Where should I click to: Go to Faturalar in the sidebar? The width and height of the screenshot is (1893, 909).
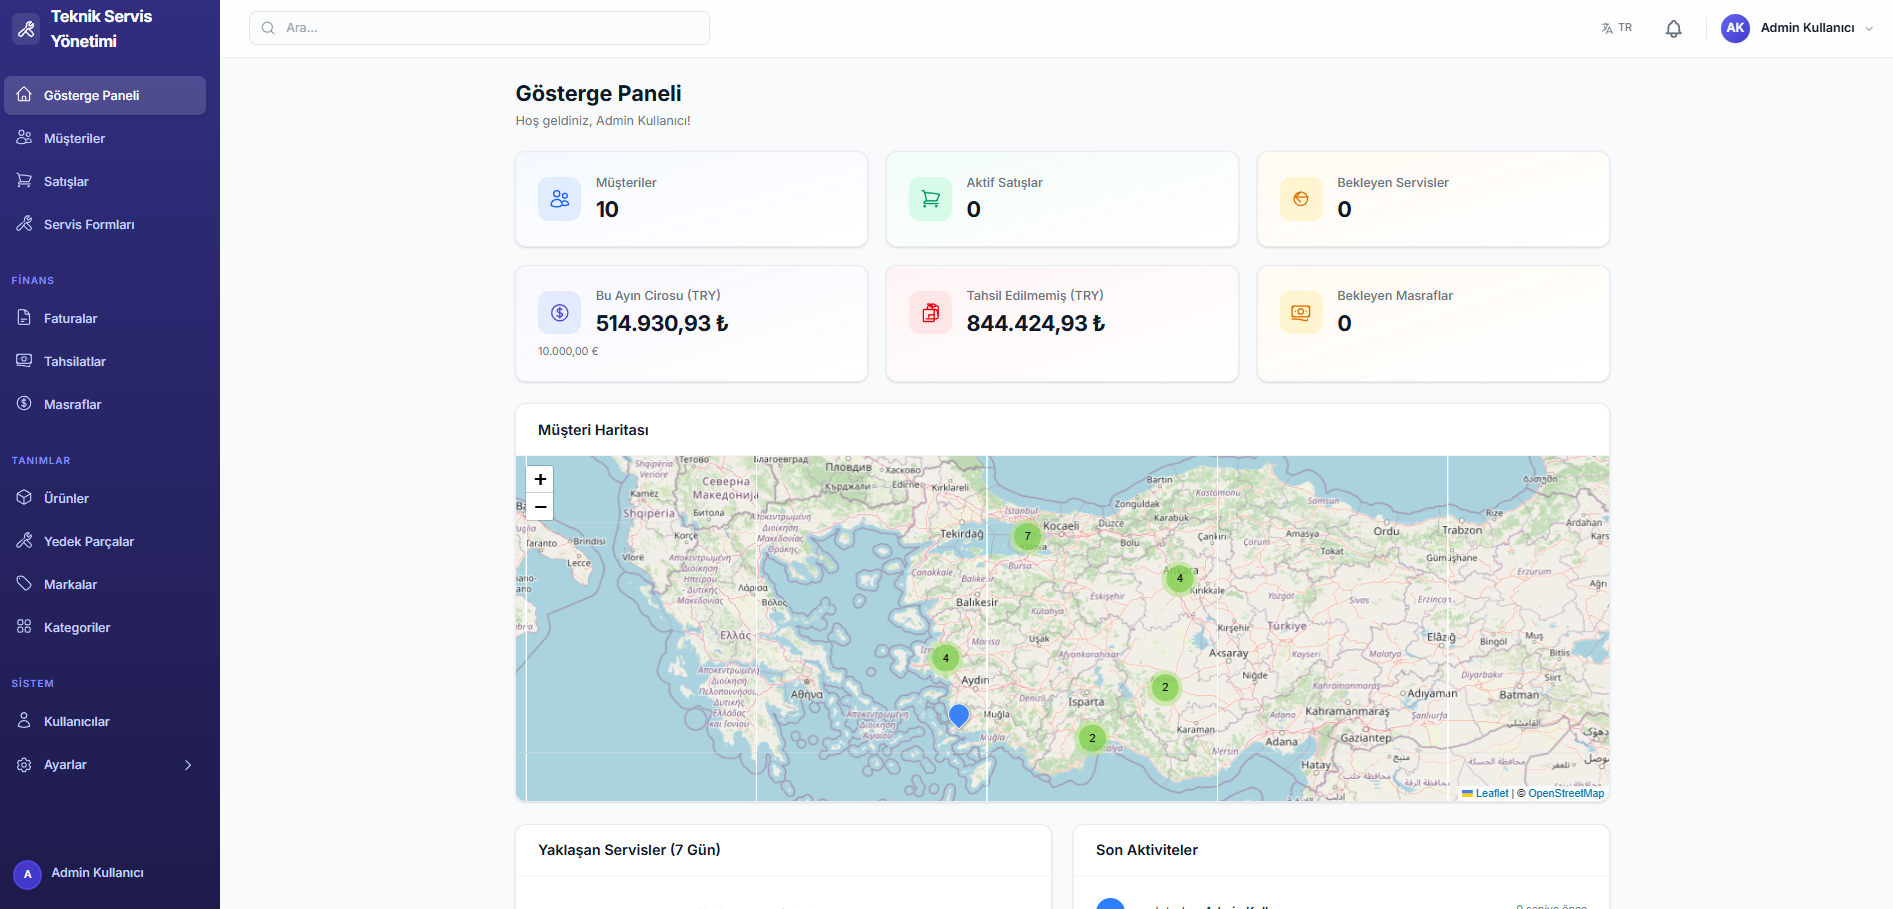(70, 319)
